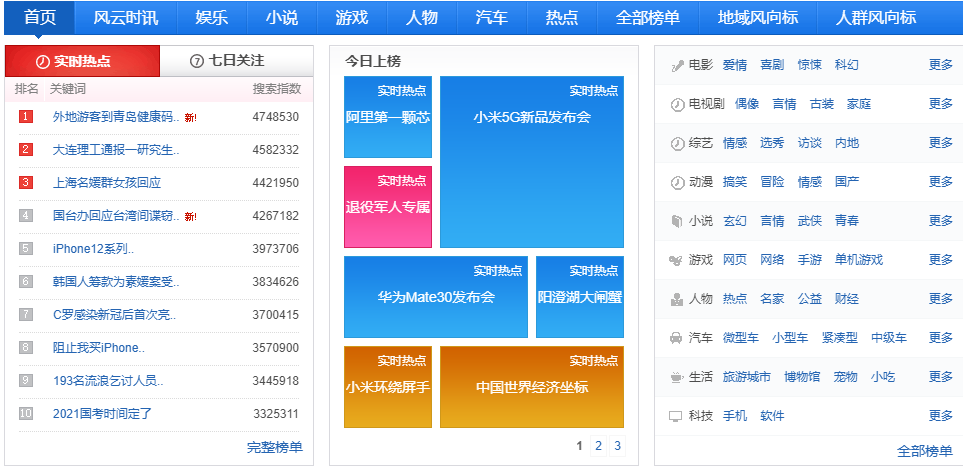
Task: Click the cup icon beside 生活
Action: click(676, 377)
